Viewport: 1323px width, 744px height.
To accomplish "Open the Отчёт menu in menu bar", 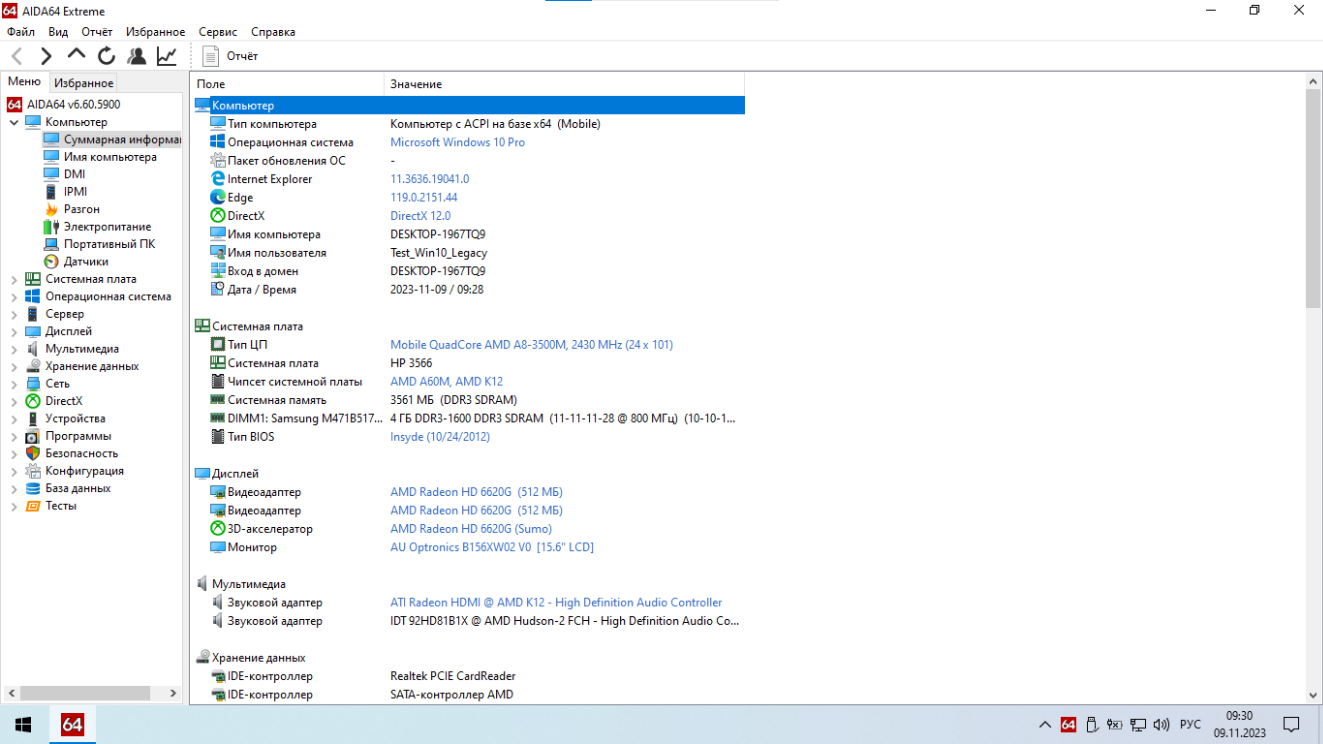I will pyautogui.click(x=97, y=32).
